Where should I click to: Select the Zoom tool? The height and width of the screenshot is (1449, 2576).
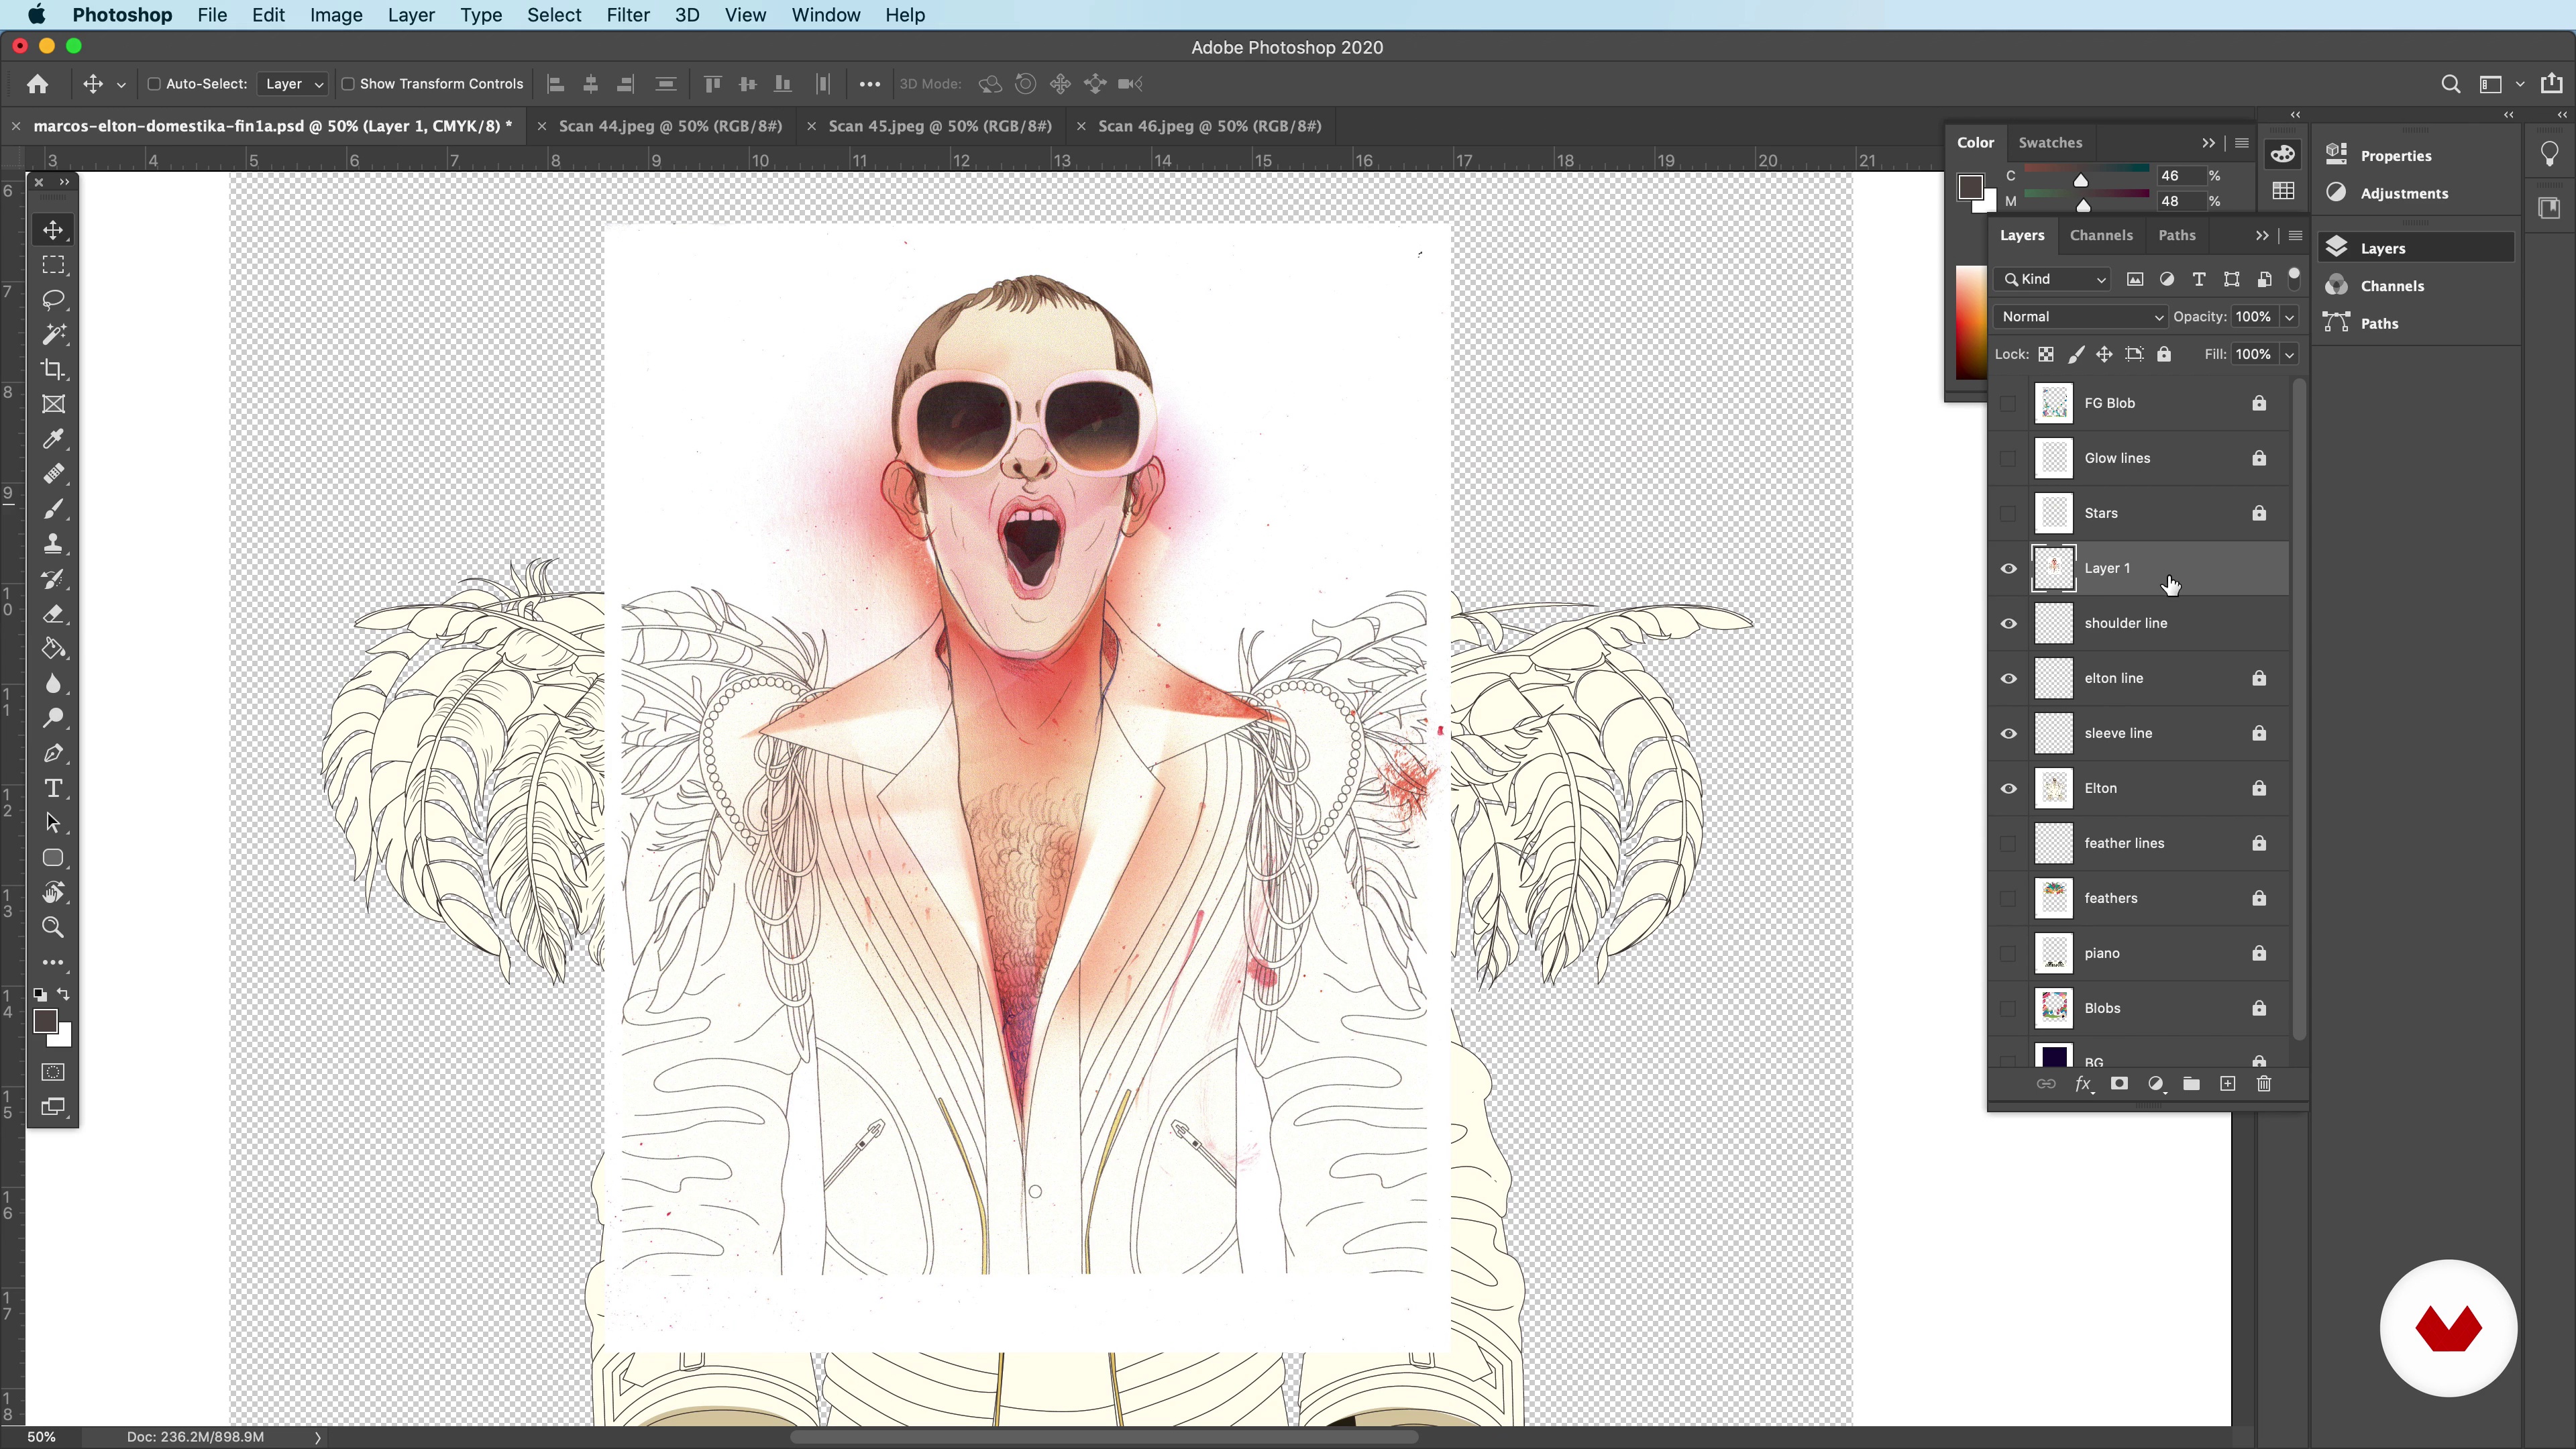point(53,928)
